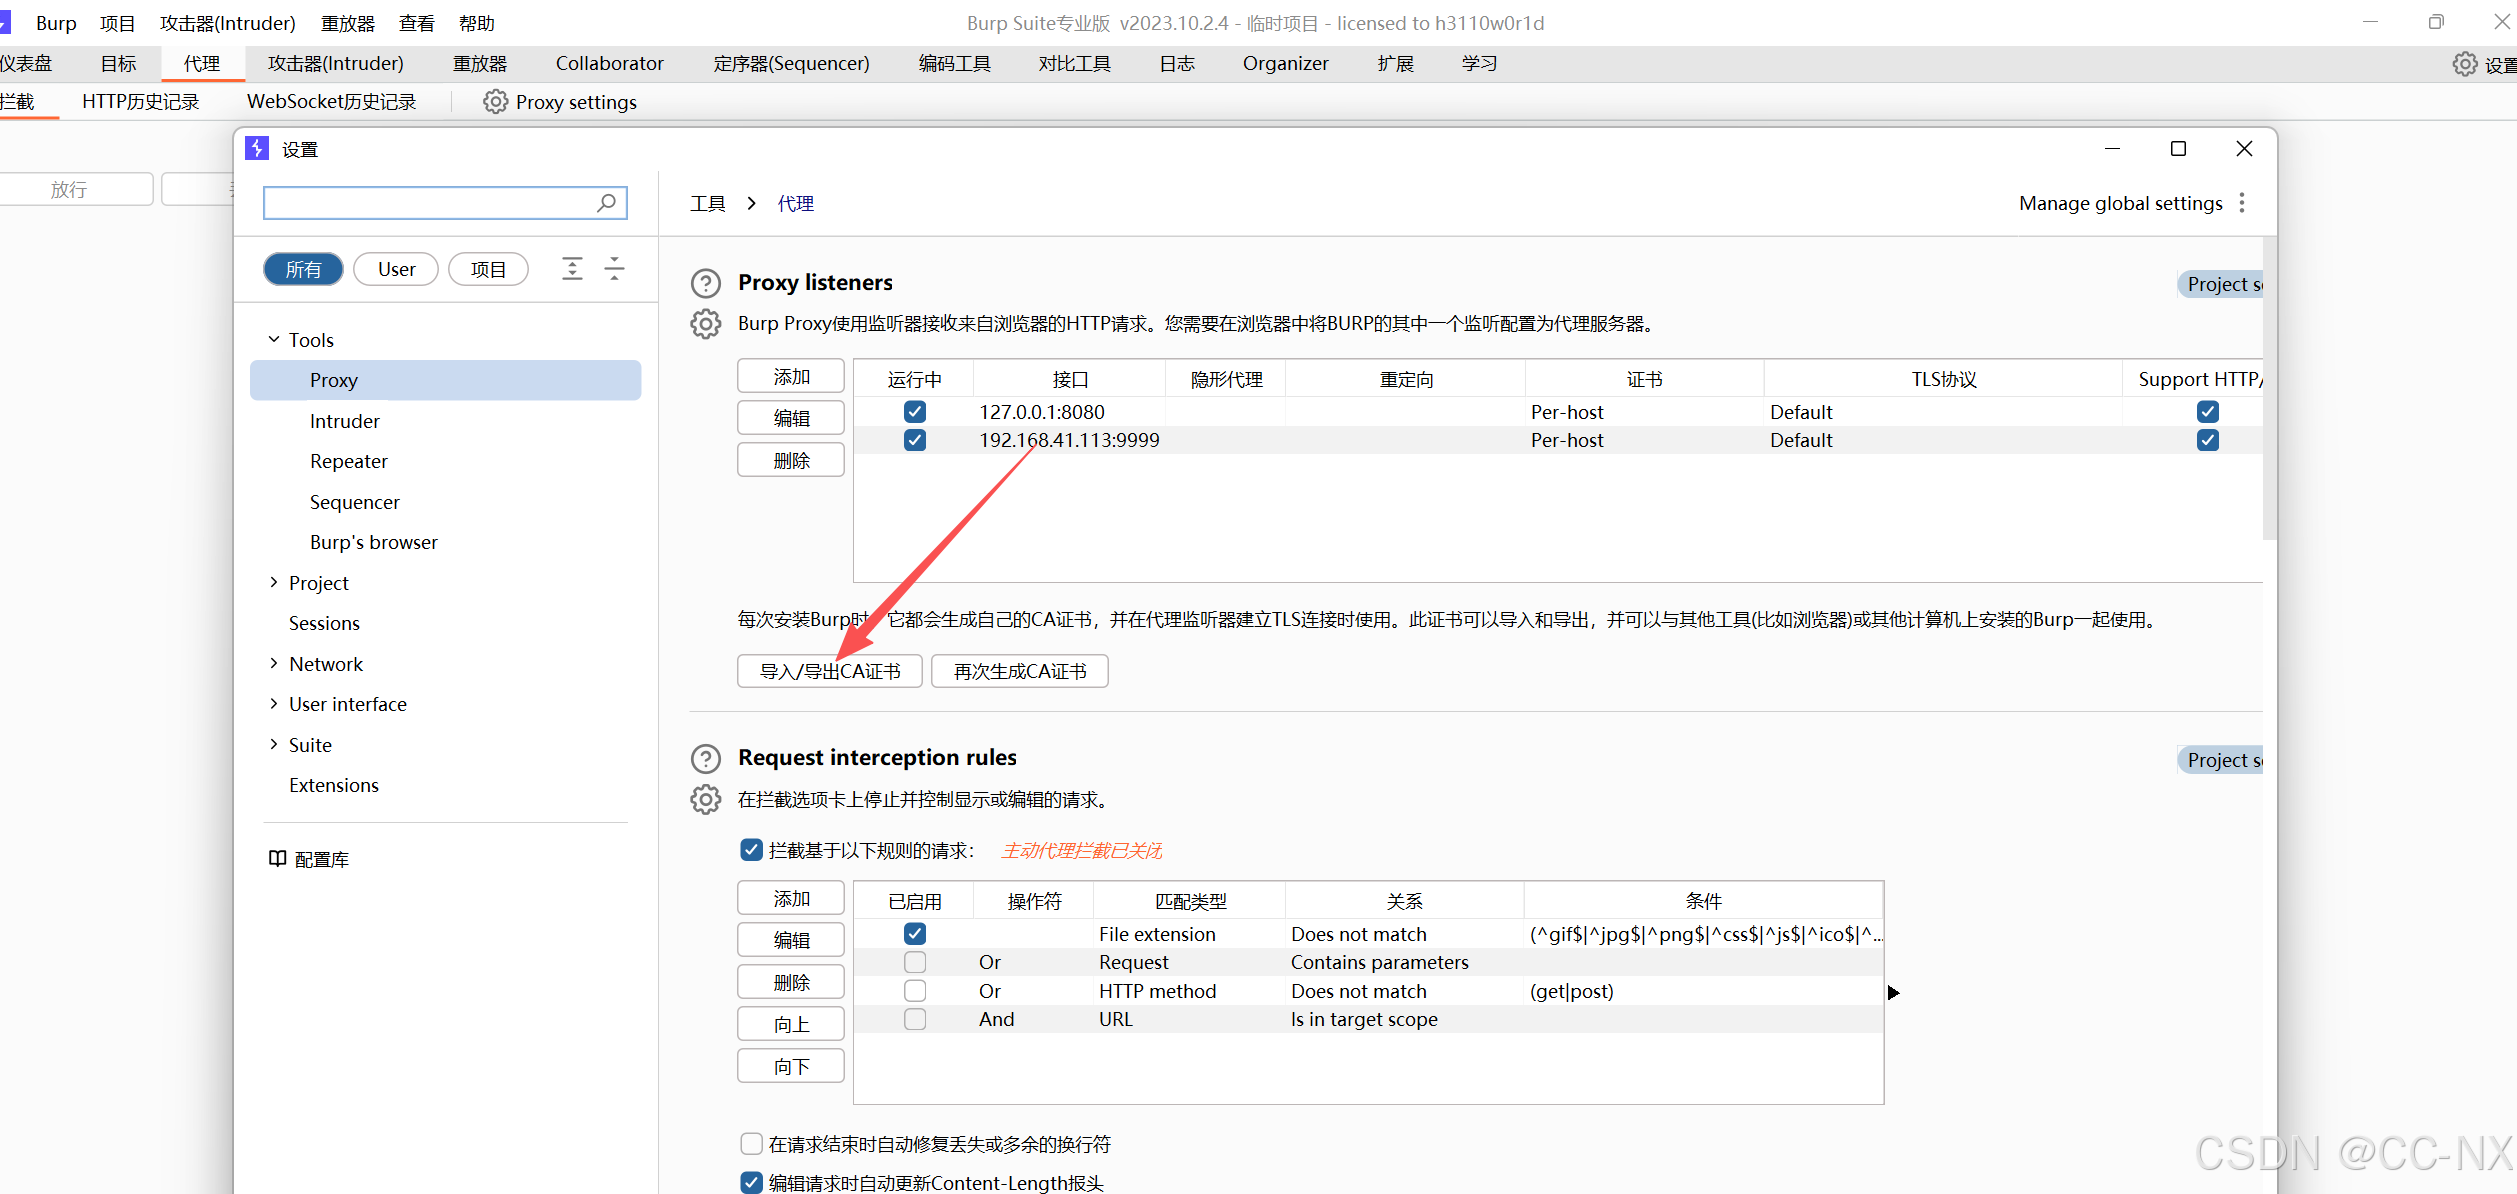Click the expand-all sections icon
2517x1194 pixels.
click(x=572, y=269)
